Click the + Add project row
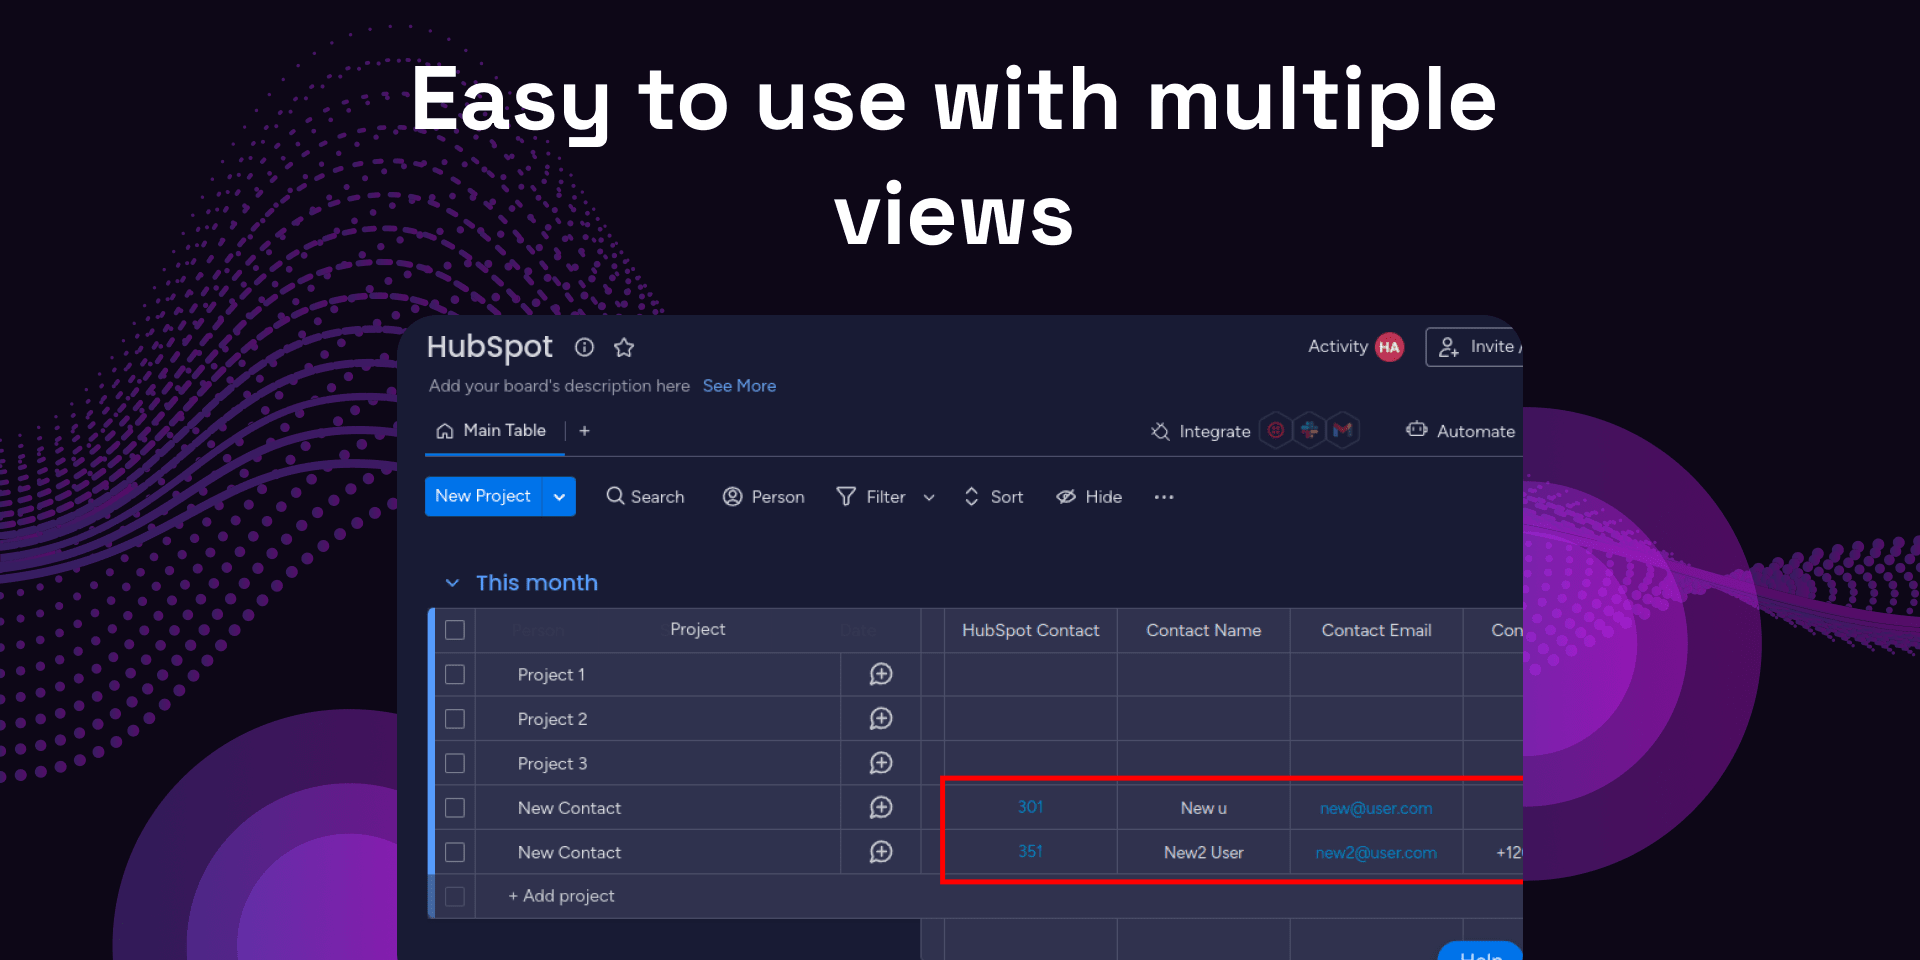Screen dimensions: 1920x960 click(561, 896)
